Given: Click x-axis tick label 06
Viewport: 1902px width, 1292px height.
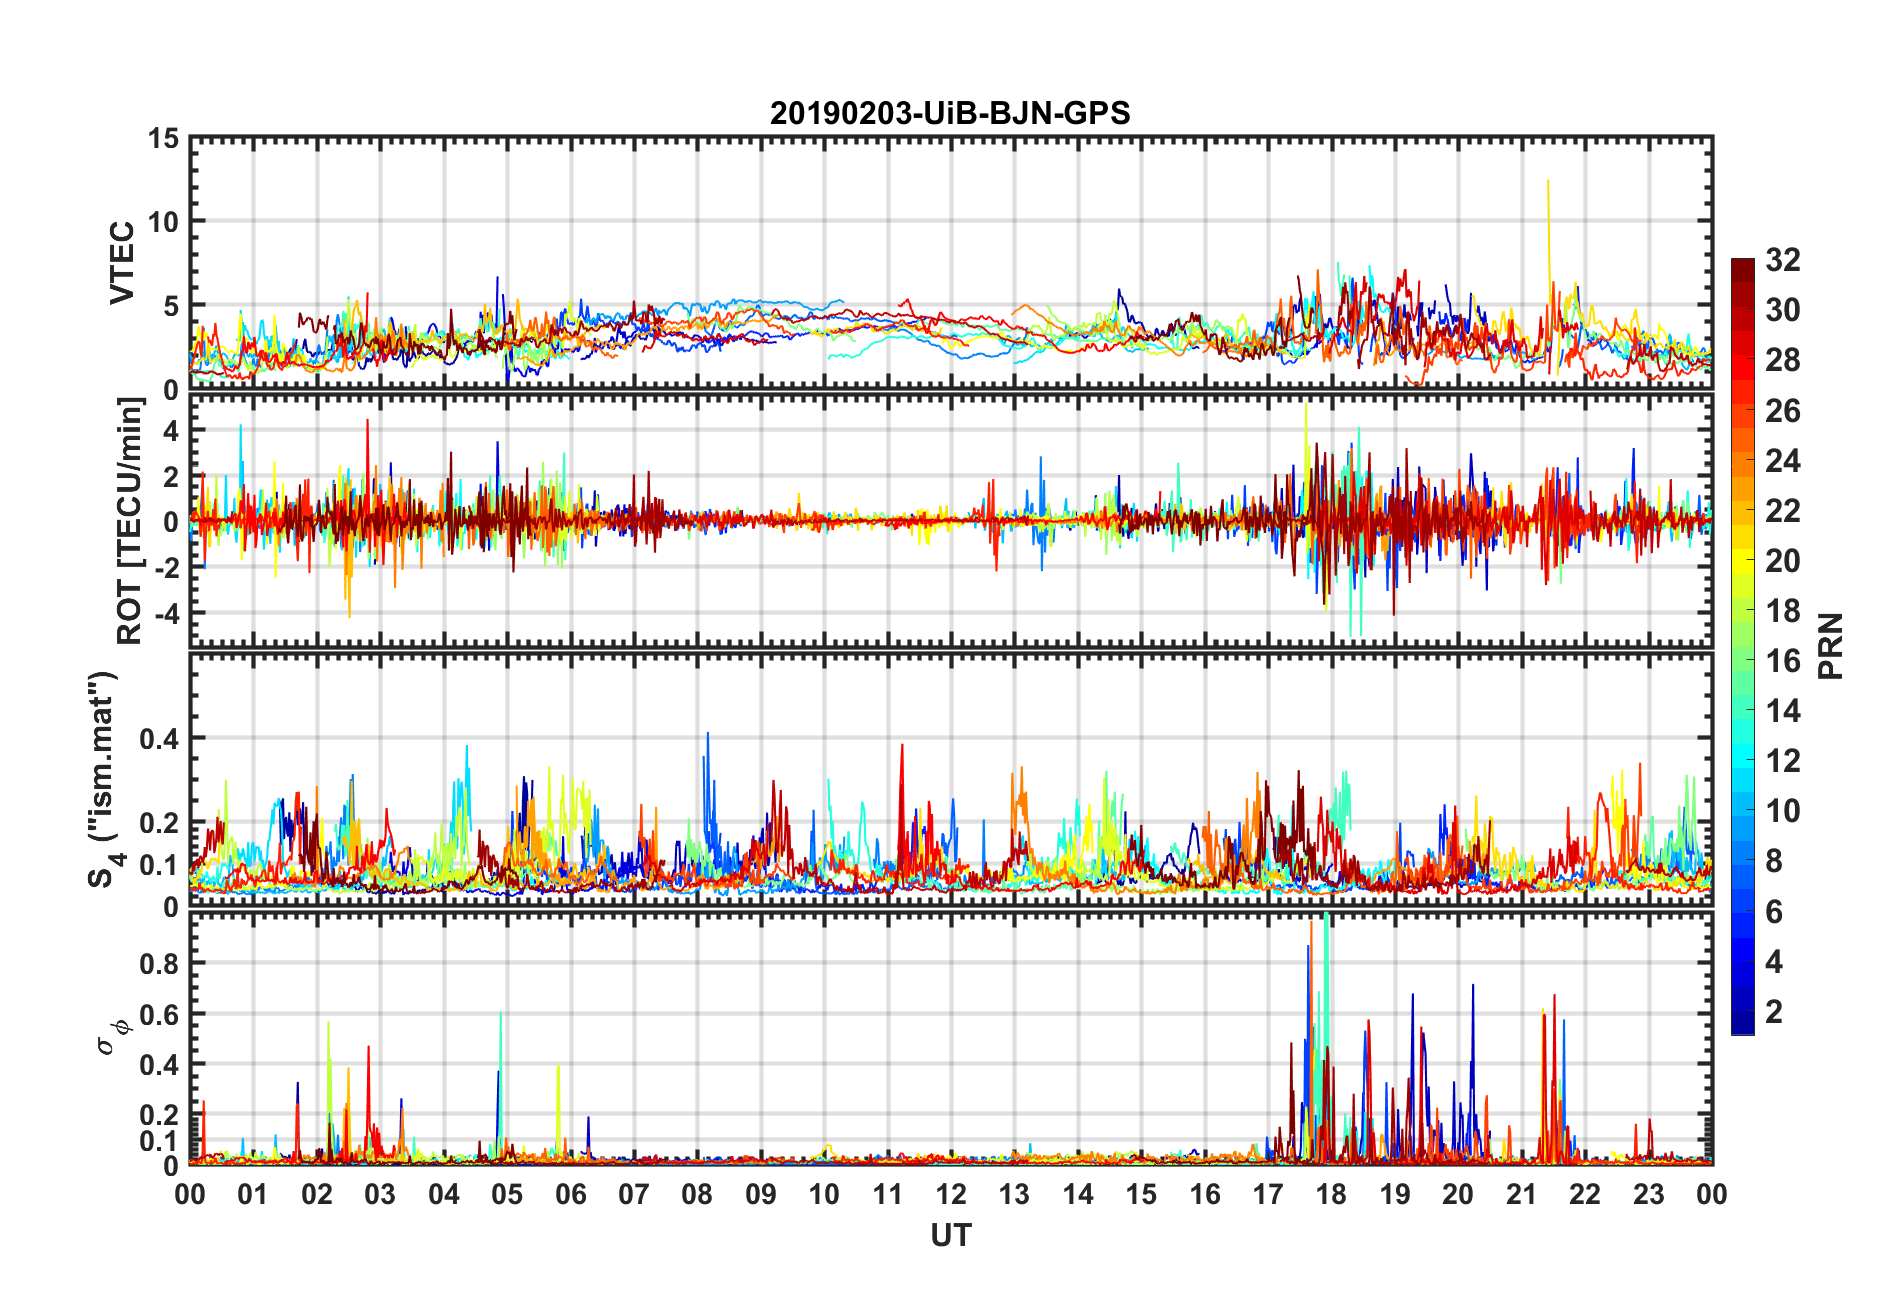Looking at the screenshot, I should tap(571, 1194).
